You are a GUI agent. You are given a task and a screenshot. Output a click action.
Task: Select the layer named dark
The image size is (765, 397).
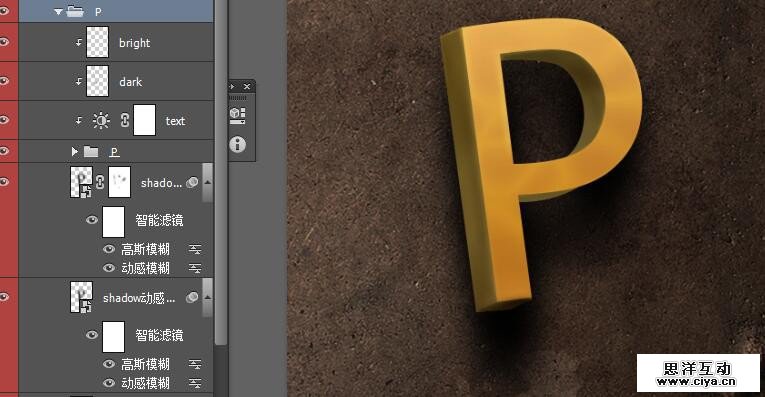coord(131,82)
